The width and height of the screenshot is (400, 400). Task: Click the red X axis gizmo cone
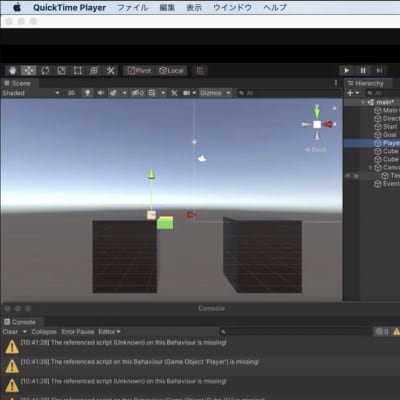tap(328, 124)
